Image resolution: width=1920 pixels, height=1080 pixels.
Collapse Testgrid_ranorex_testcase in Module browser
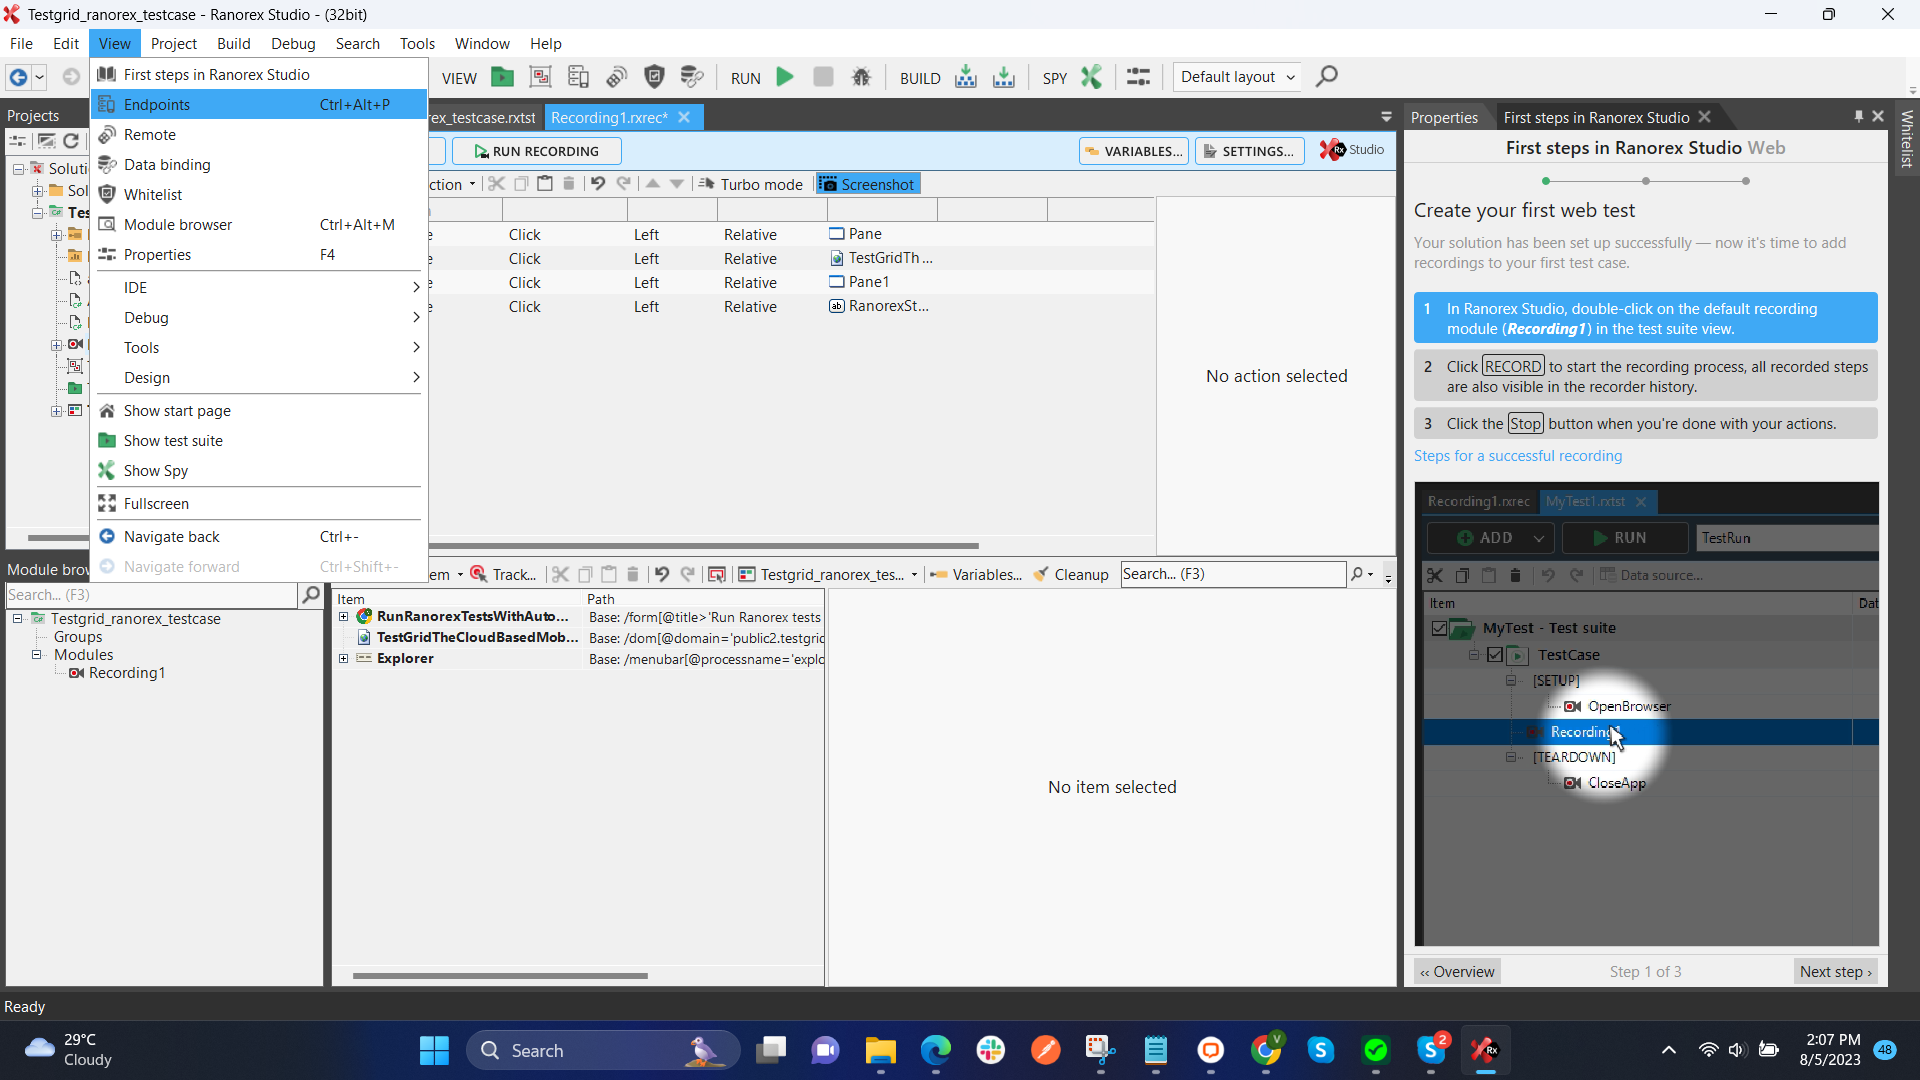coord(18,619)
